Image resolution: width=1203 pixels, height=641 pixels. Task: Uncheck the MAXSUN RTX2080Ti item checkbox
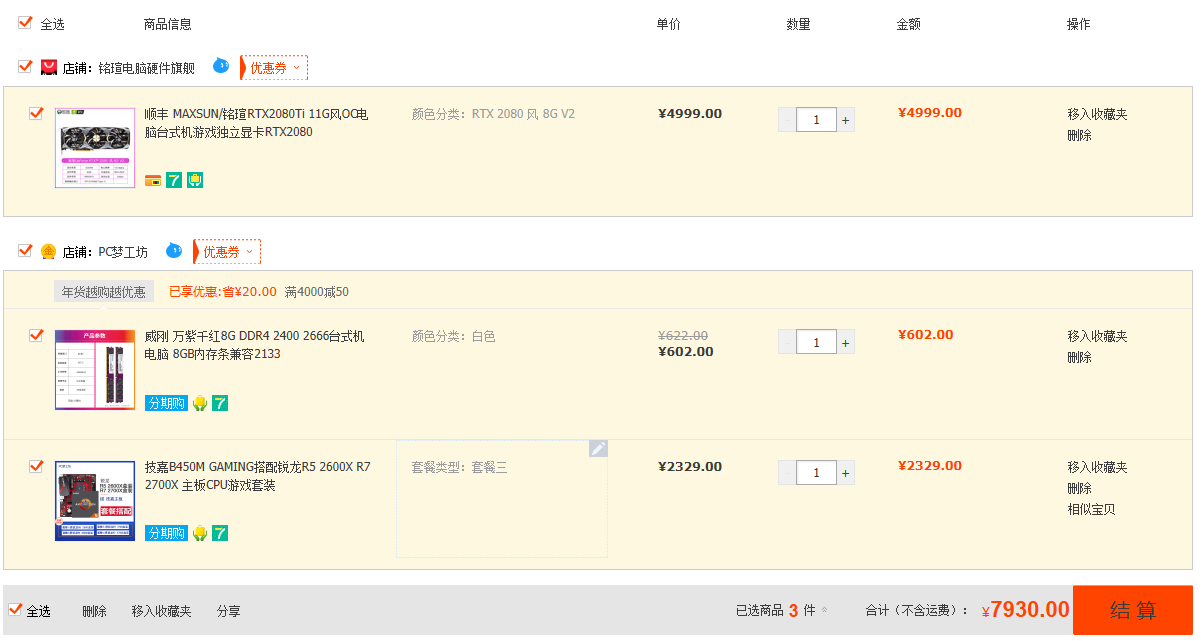pos(36,113)
